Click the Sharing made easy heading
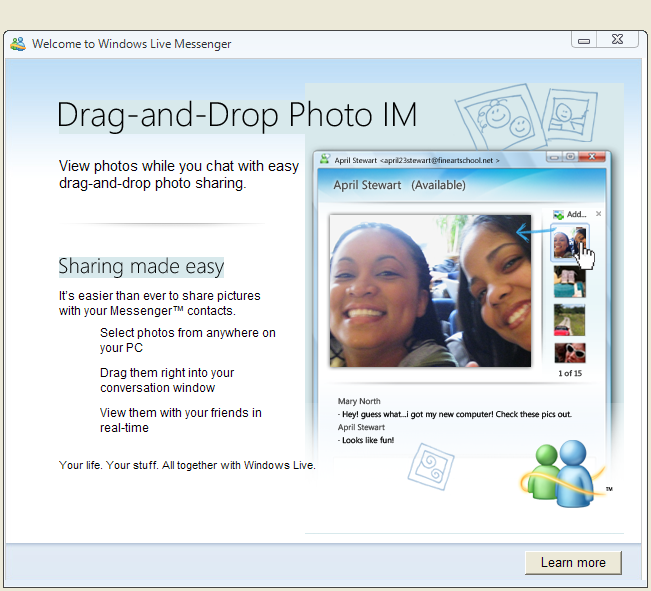 [141, 266]
